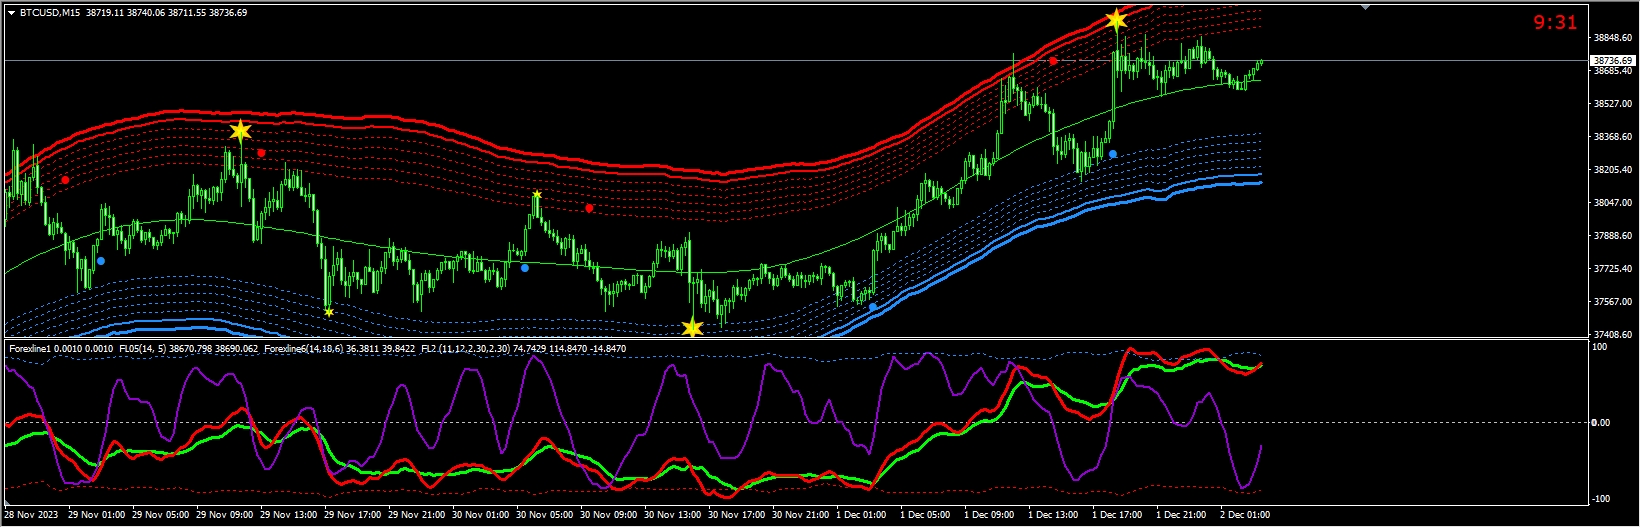Screen dimensions: 1641x528
Task: Click the large yellow star above 29 Nov 09:00
Action: (x=240, y=131)
